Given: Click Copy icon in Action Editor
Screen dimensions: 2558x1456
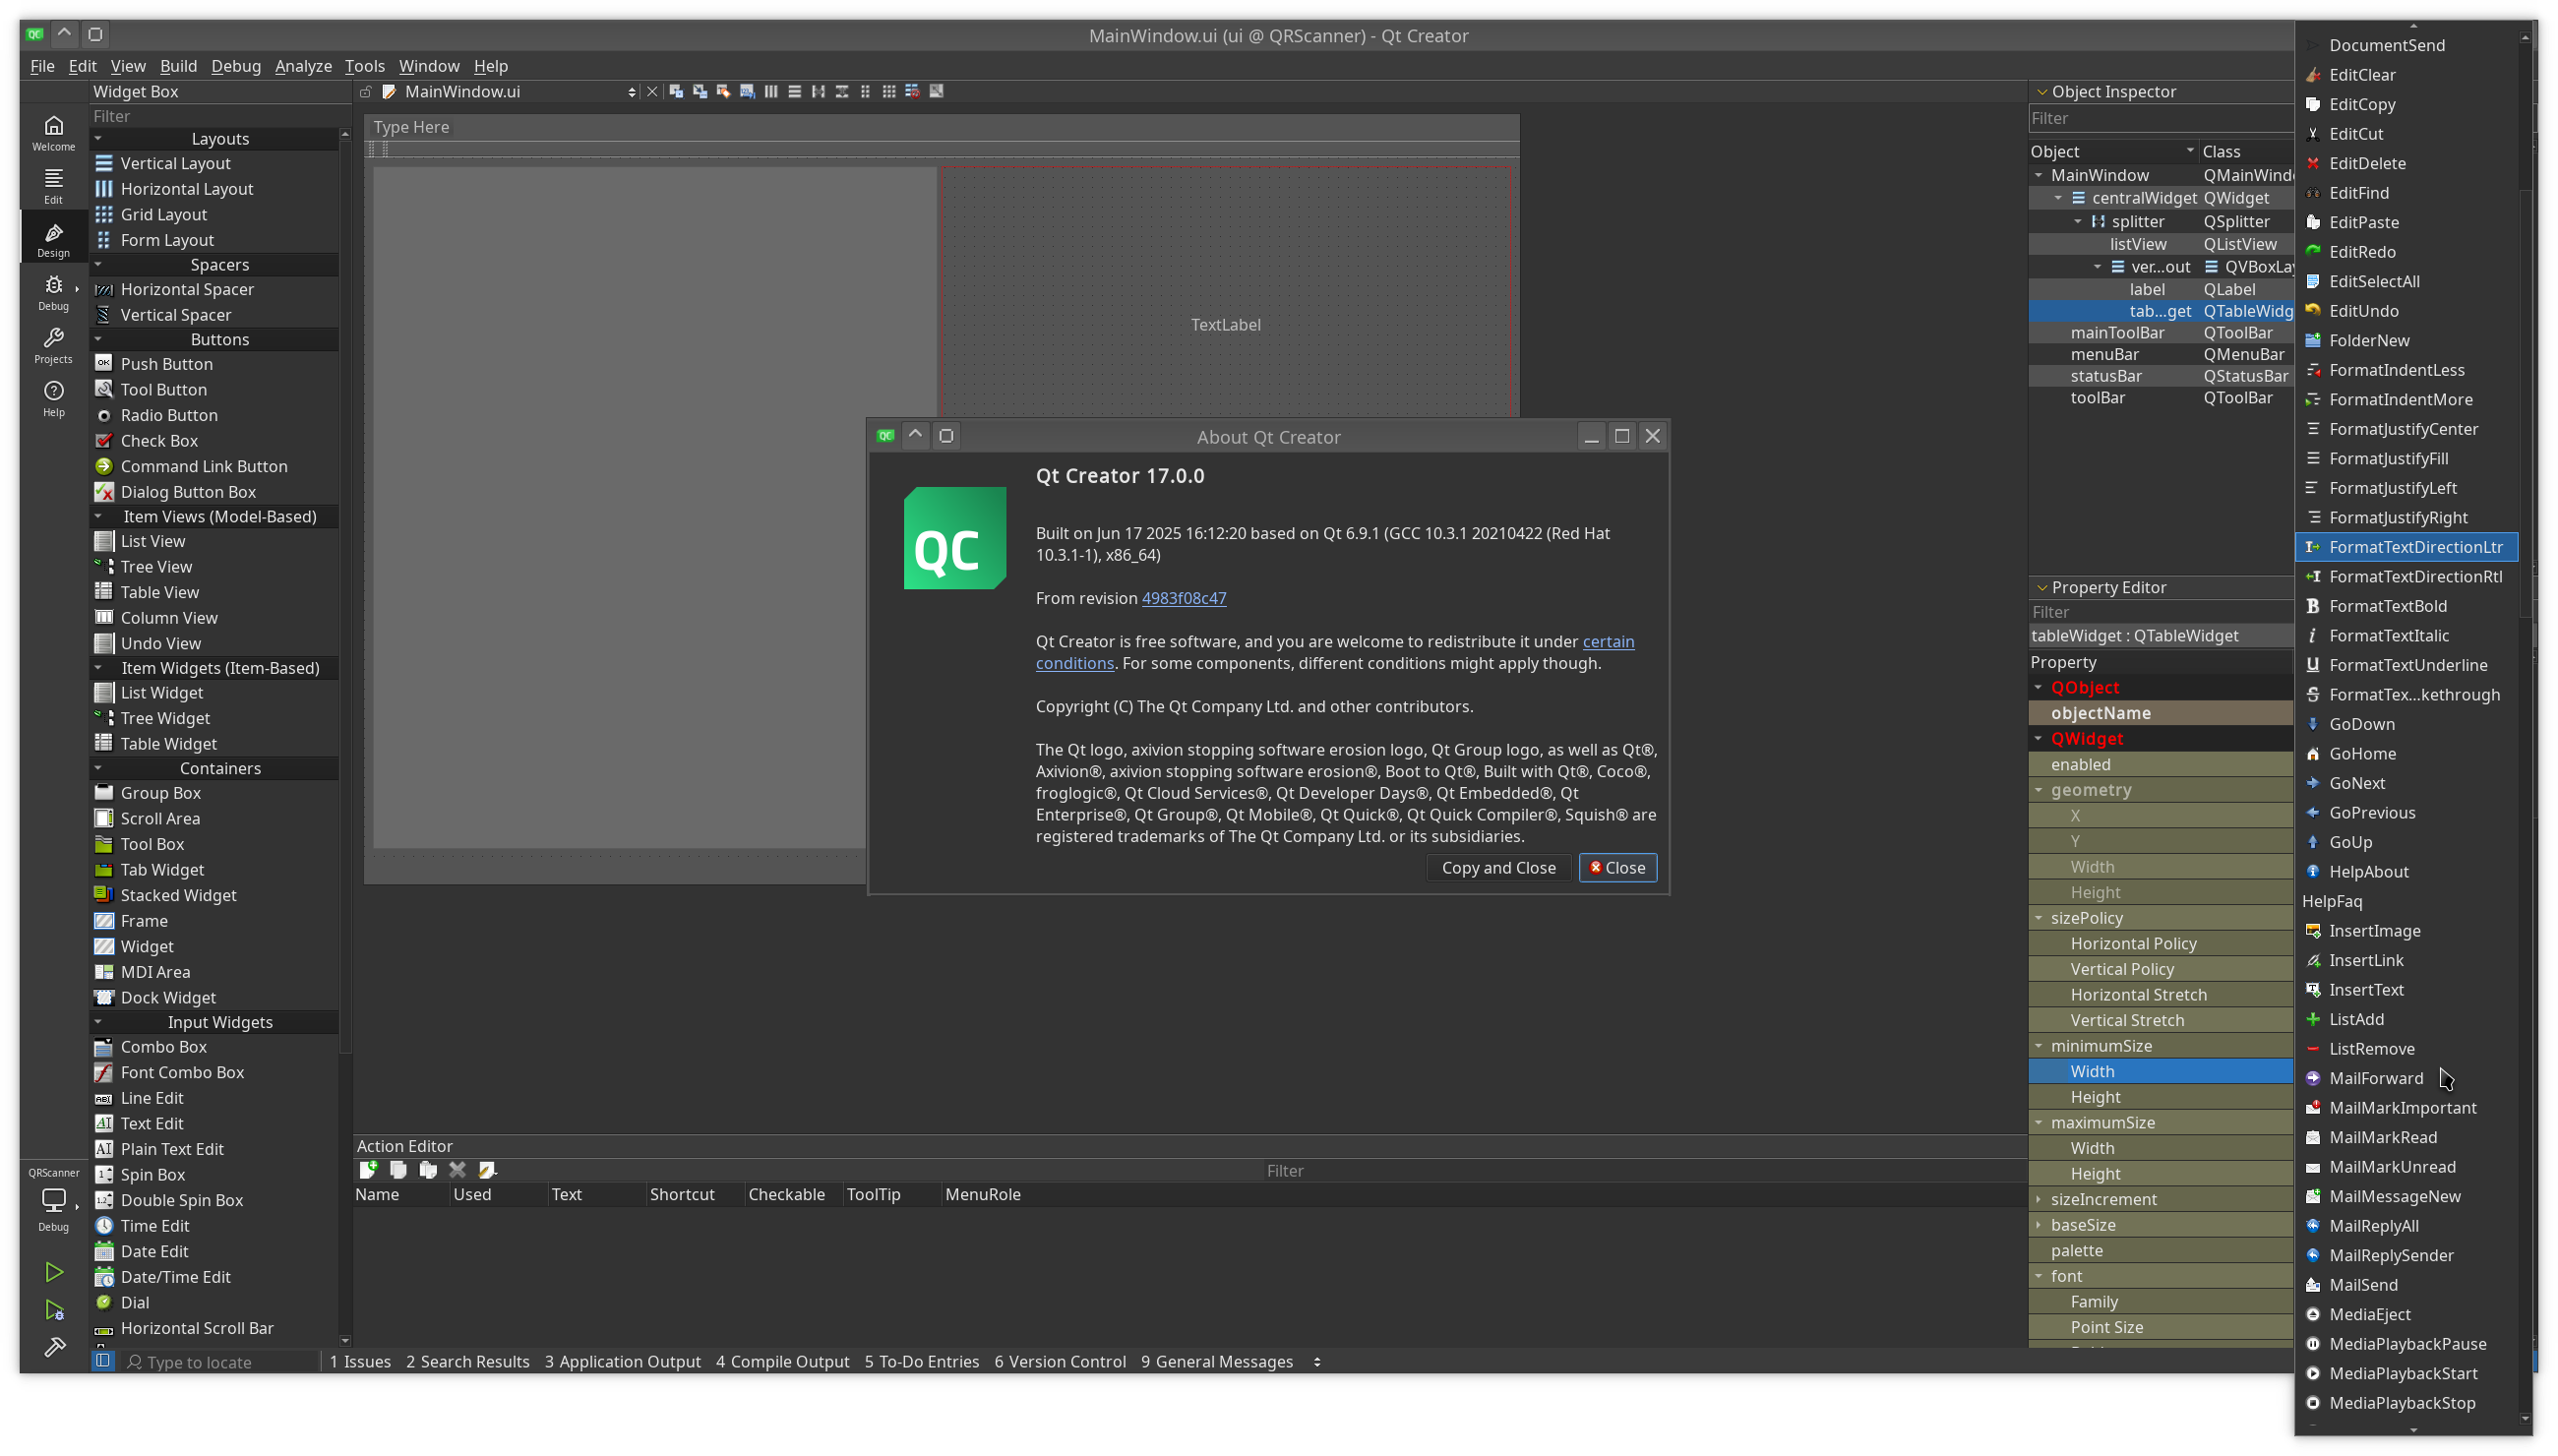Looking at the screenshot, I should [398, 1169].
